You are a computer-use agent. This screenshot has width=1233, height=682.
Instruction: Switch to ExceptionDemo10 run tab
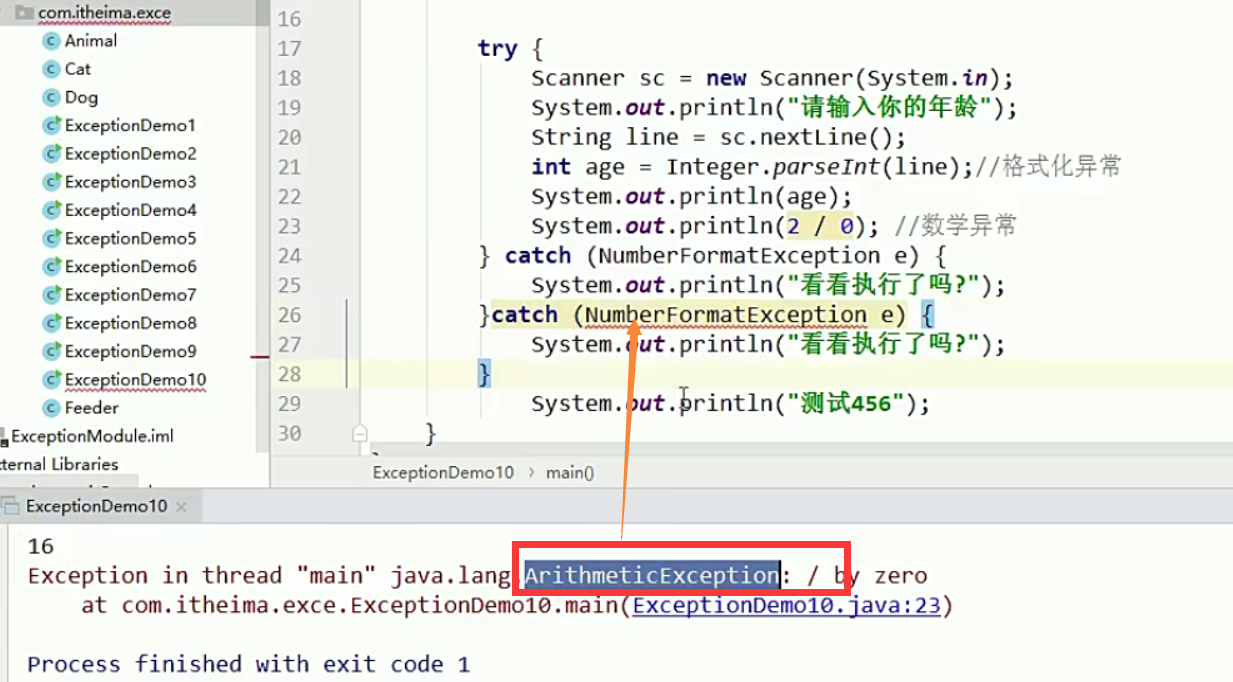pyautogui.click(x=96, y=506)
